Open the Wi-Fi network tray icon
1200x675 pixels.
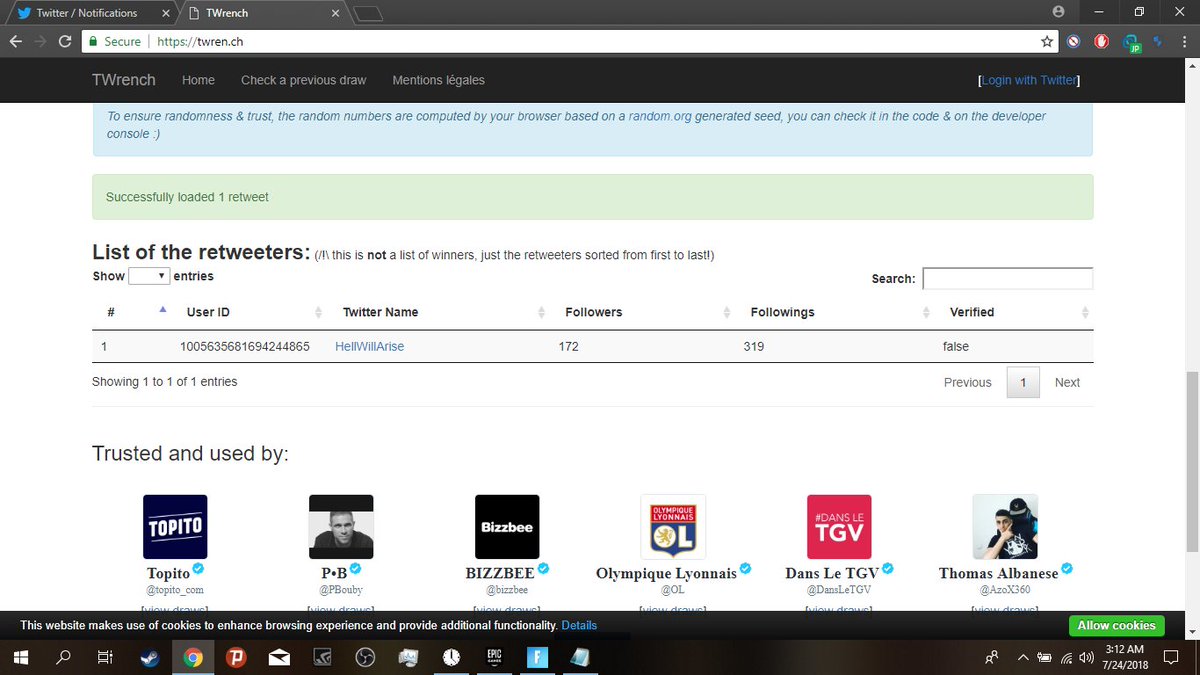1066,657
